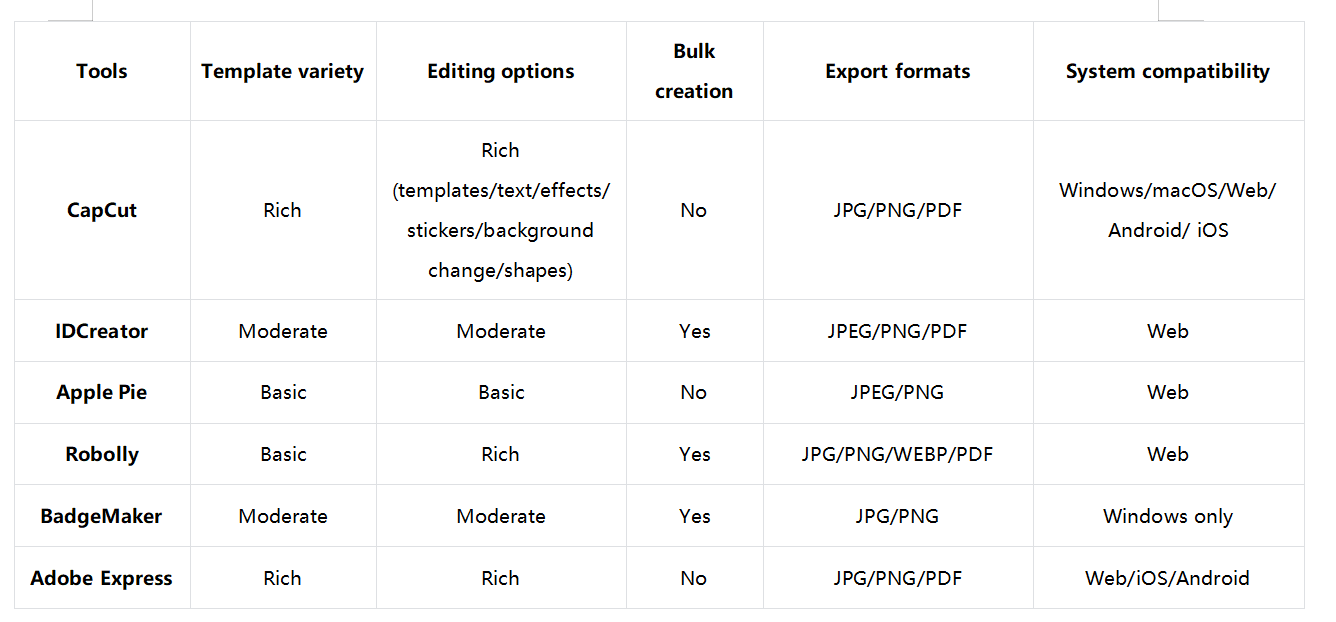The image size is (1336, 622).
Task: Click the BadgeMaker row label
Action: (102, 516)
